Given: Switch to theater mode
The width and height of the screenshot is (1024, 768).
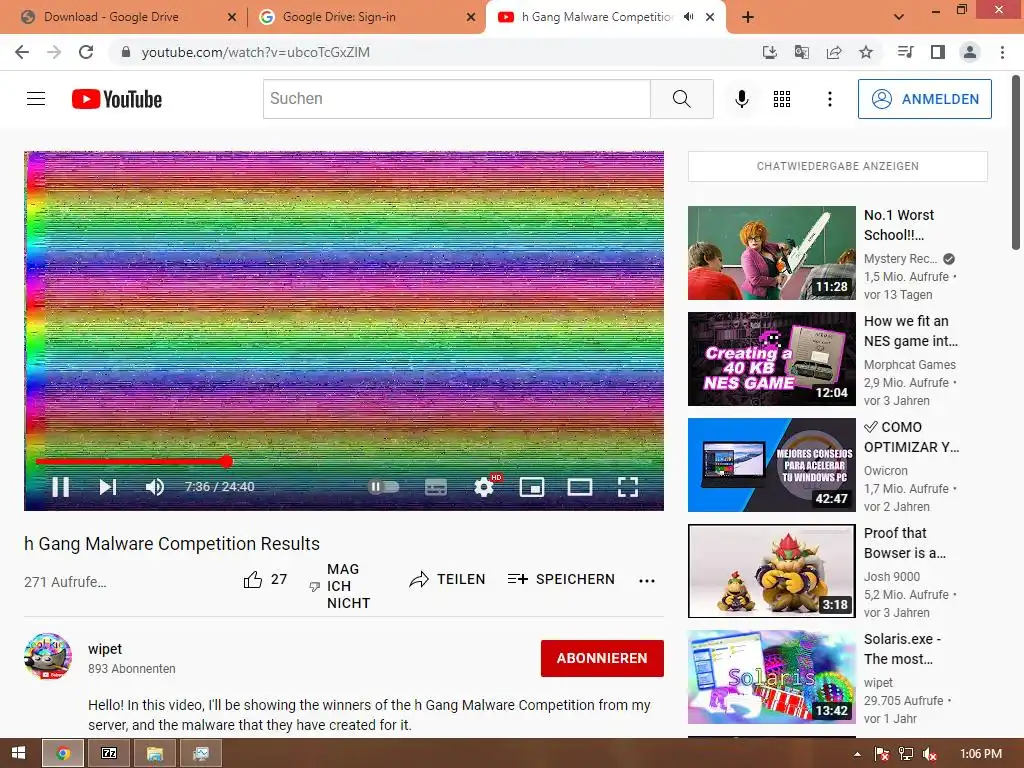Looking at the screenshot, I should coord(580,487).
